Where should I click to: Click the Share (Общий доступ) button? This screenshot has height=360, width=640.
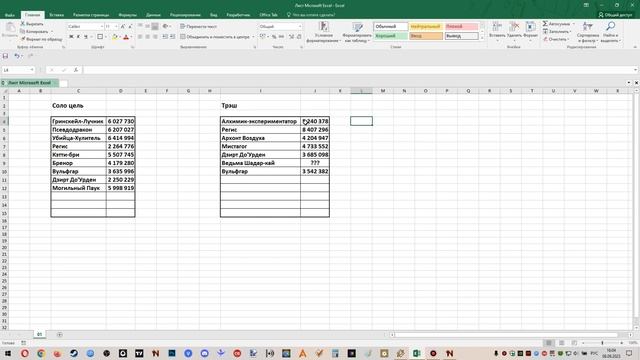click(615, 15)
